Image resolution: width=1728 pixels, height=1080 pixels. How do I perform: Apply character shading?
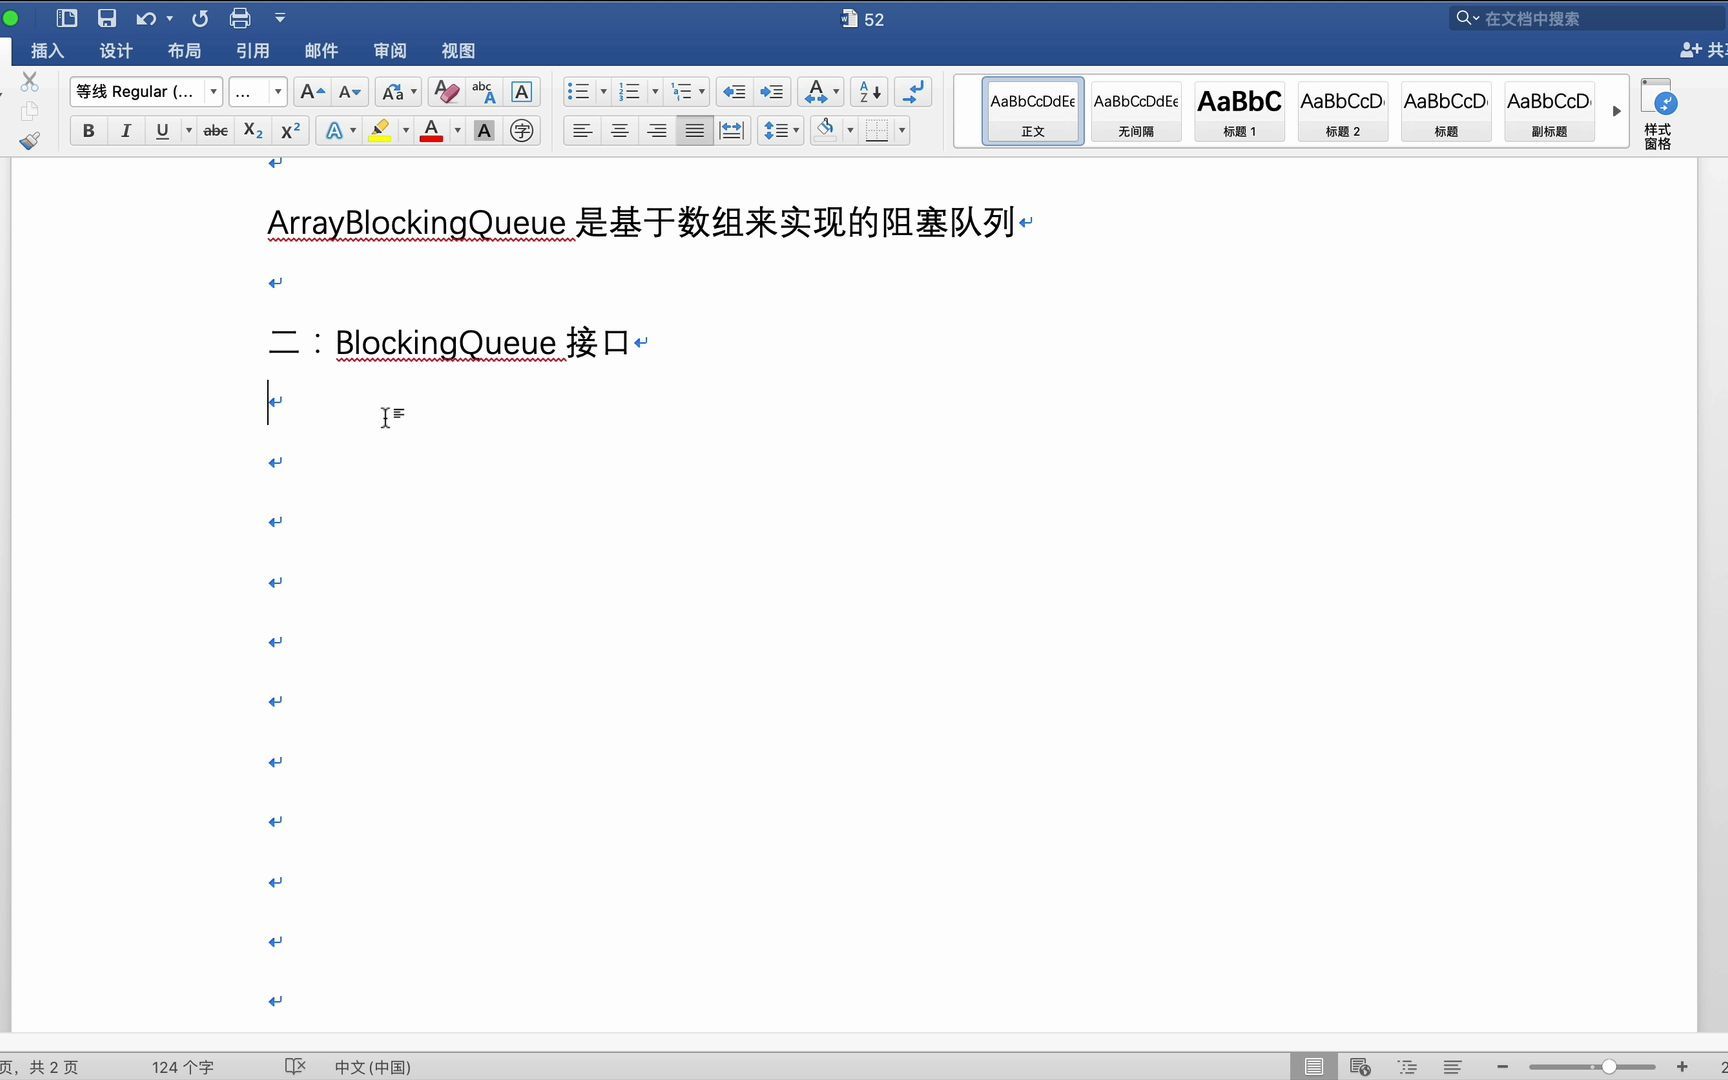484,131
